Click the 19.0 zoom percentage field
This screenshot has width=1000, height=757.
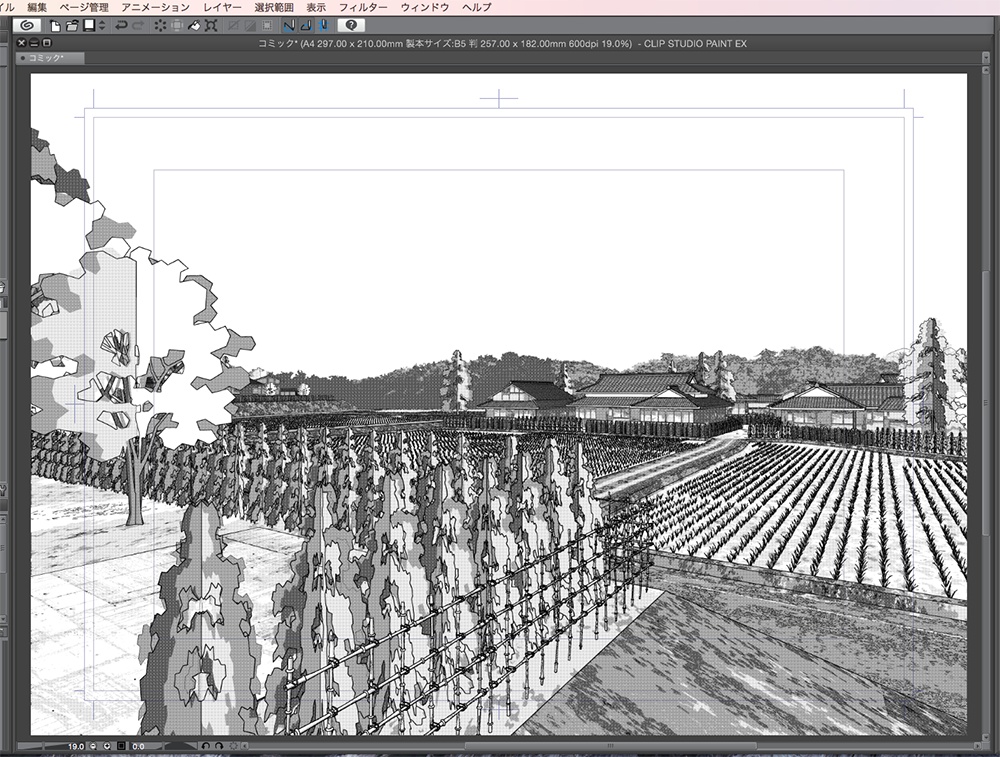click(x=76, y=745)
